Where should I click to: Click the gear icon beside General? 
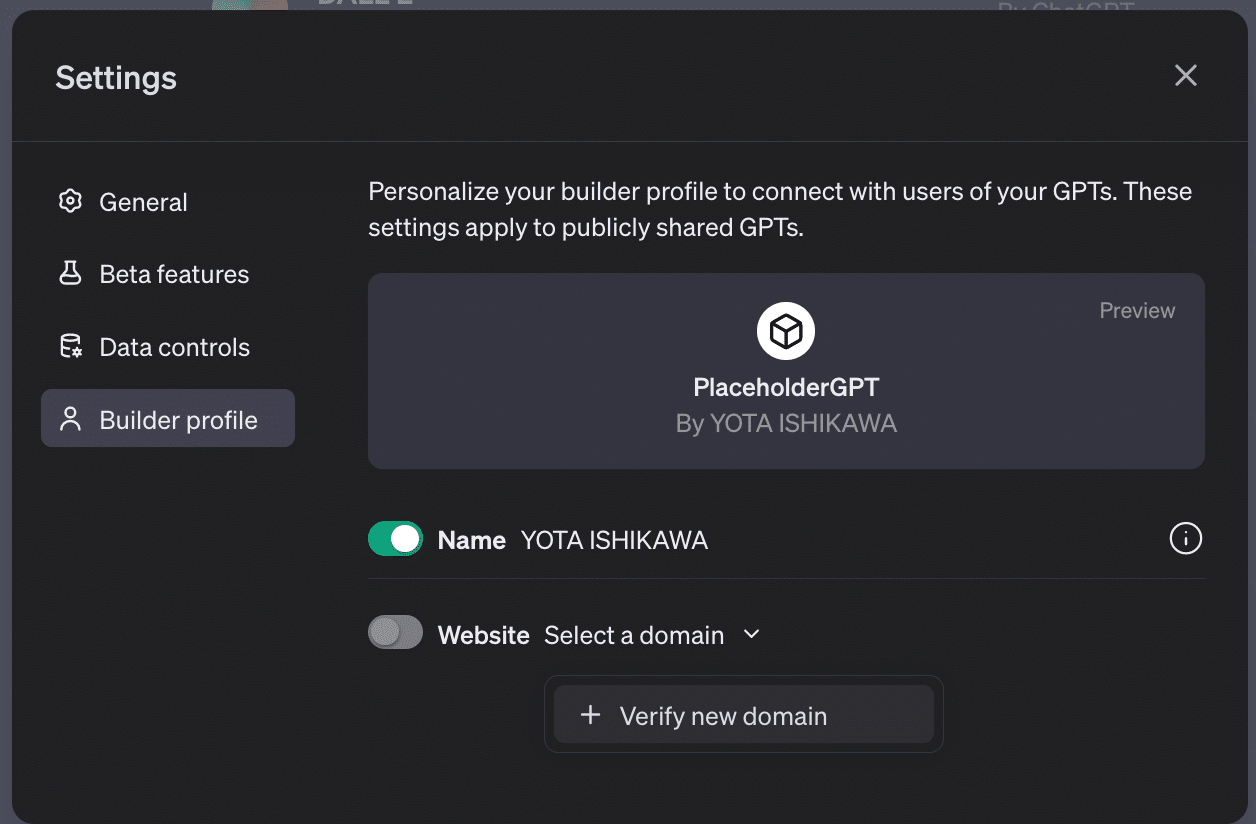click(70, 202)
